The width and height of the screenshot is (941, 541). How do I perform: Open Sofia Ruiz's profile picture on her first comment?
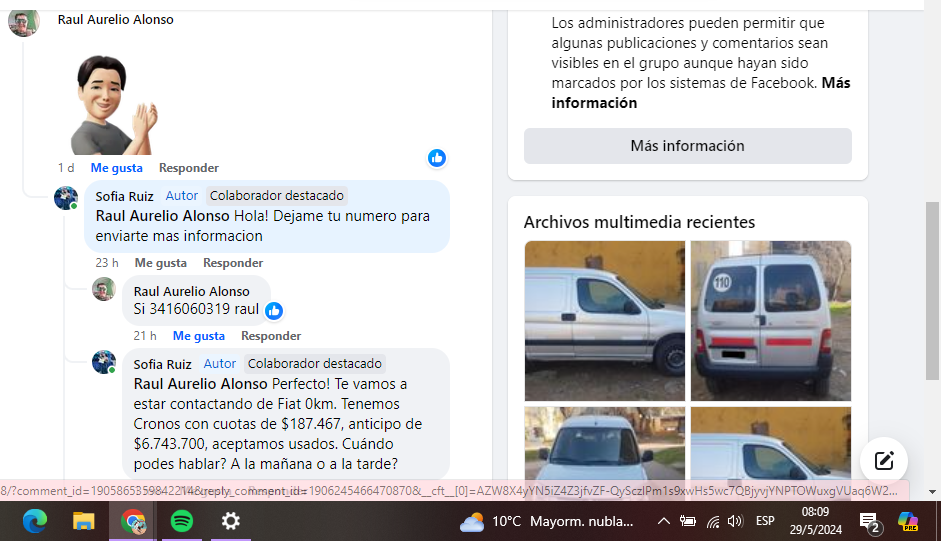coord(66,198)
